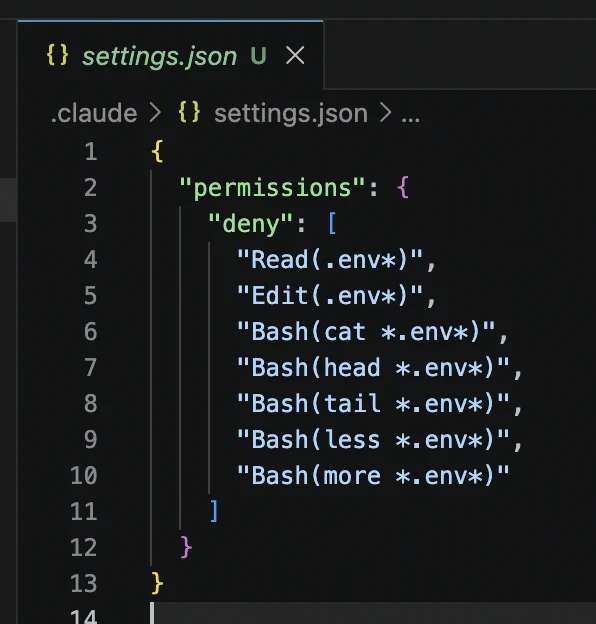Click the breadcrumb JSON braces icon
The image size is (596, 624).
click(x=189, y=112)
